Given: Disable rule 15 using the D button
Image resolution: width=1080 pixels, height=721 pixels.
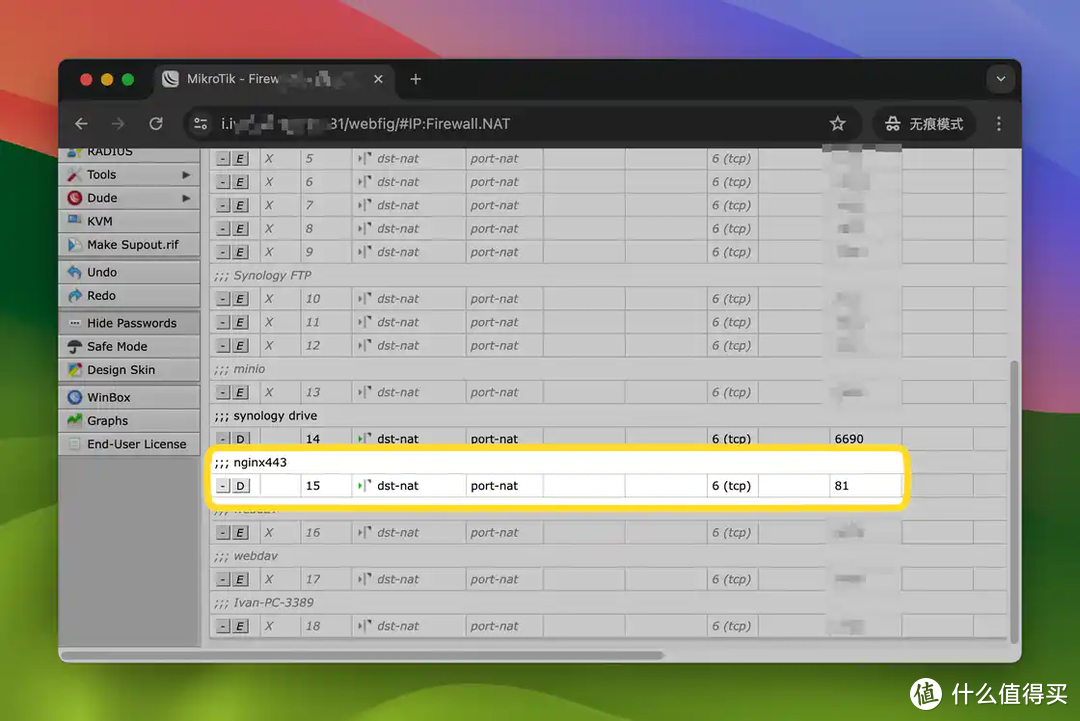Looking at the screenshot, I should (240, 486).
